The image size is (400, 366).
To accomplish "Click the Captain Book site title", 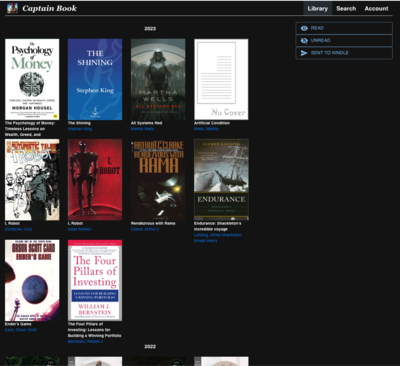I will (x=49, y=8).
